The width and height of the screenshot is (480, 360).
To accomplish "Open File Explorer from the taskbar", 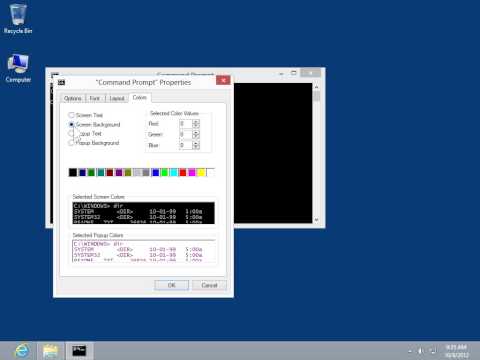I will [x=50, y=351].
